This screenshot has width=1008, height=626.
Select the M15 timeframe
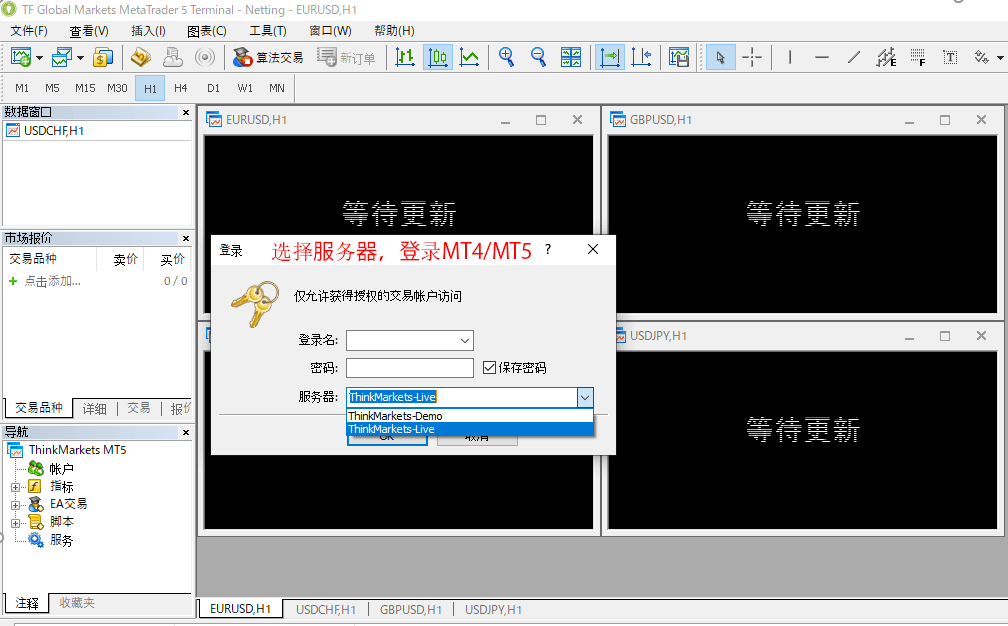coord(85,88)
